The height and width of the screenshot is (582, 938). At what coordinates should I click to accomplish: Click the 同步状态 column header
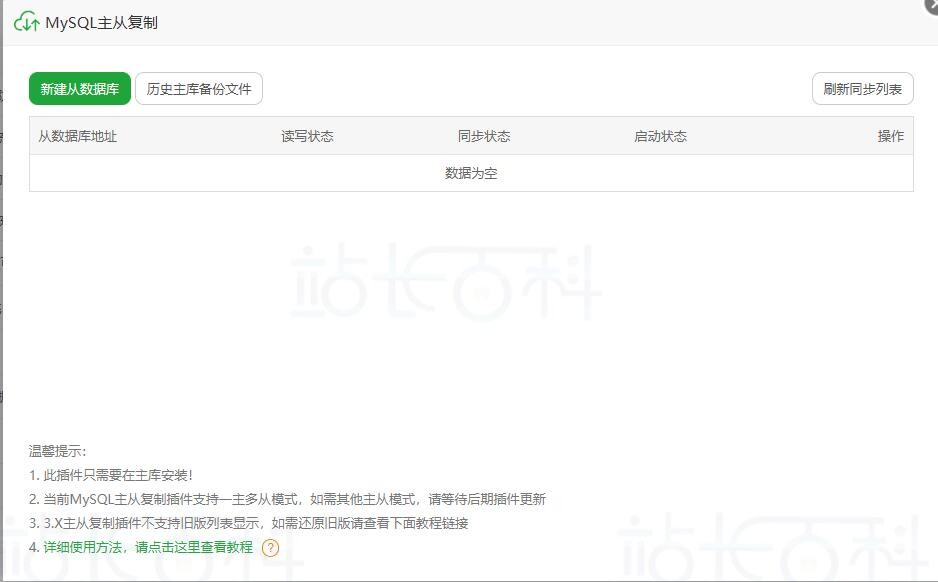pos(484,136)
